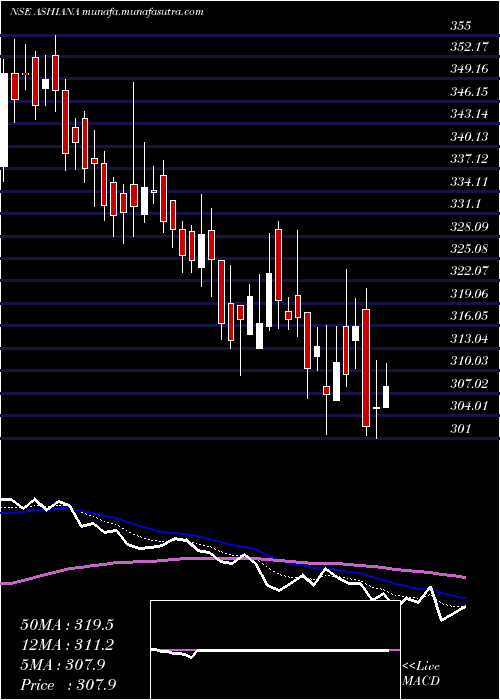This screenshot has width=500, height=700.
Task: Click the 313.04 price axis label
Action: tap(469, 339)
